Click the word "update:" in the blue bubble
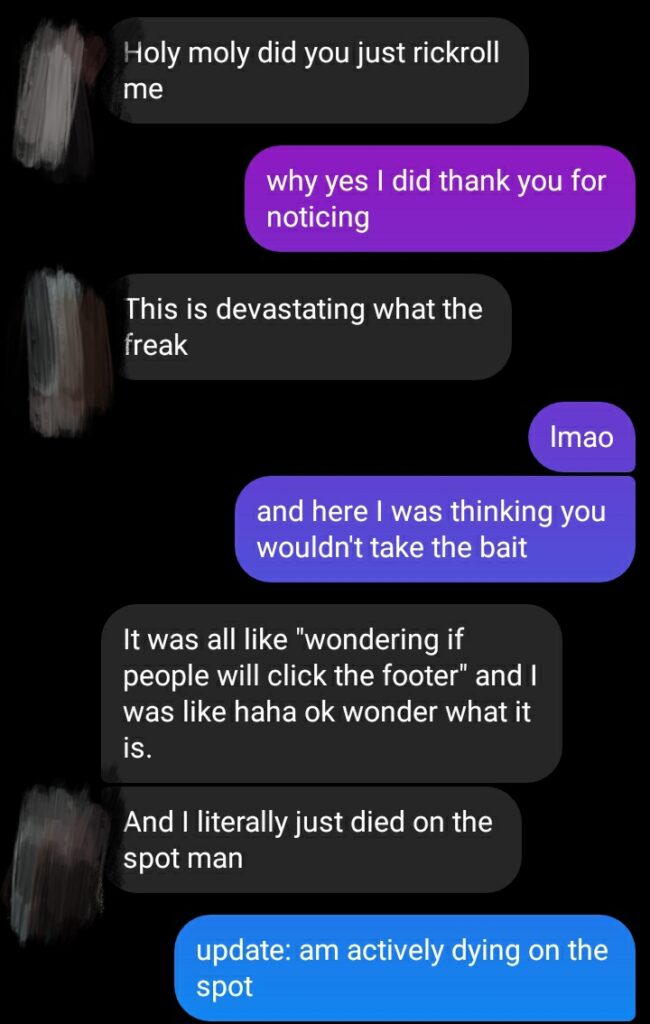 pos(244,952)
